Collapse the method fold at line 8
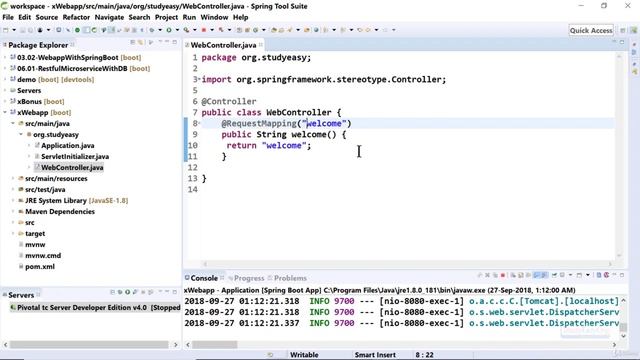The height and width of the screenshot is (360, 640). 199,123
